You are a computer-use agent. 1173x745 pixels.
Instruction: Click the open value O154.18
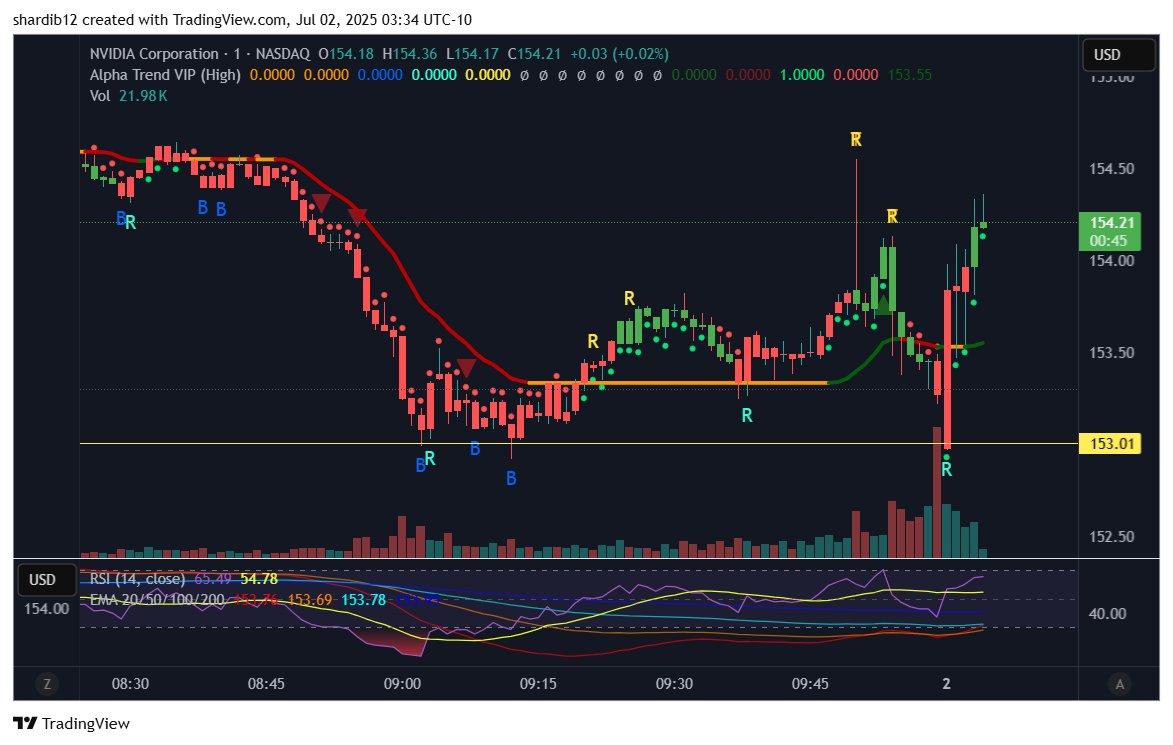tap(346, 54)
